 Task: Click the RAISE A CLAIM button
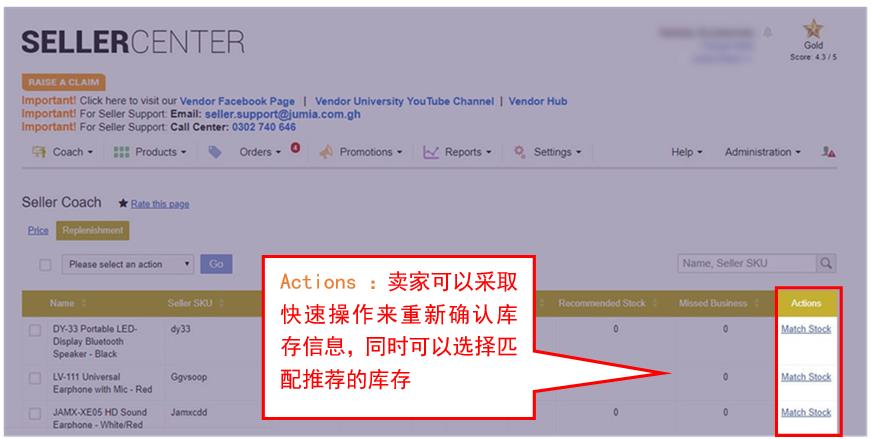tap(63, 82)
